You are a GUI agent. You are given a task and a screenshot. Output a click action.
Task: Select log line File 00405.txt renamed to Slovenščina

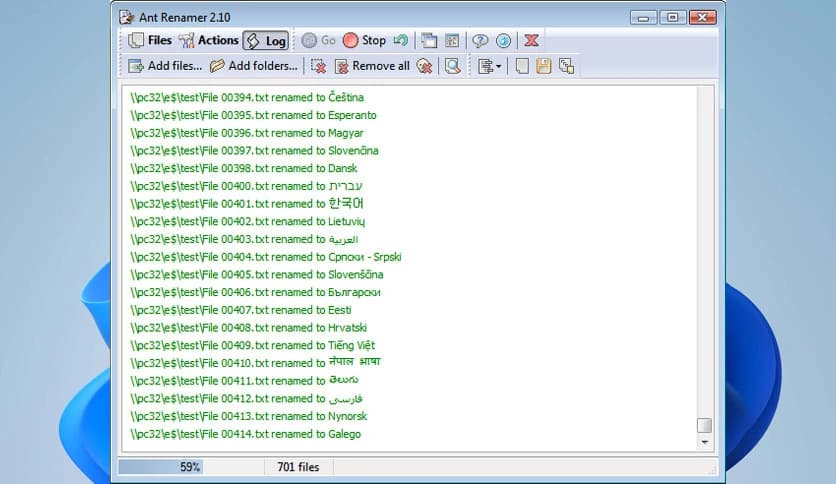pyautogui.click(x=256, y=275)
